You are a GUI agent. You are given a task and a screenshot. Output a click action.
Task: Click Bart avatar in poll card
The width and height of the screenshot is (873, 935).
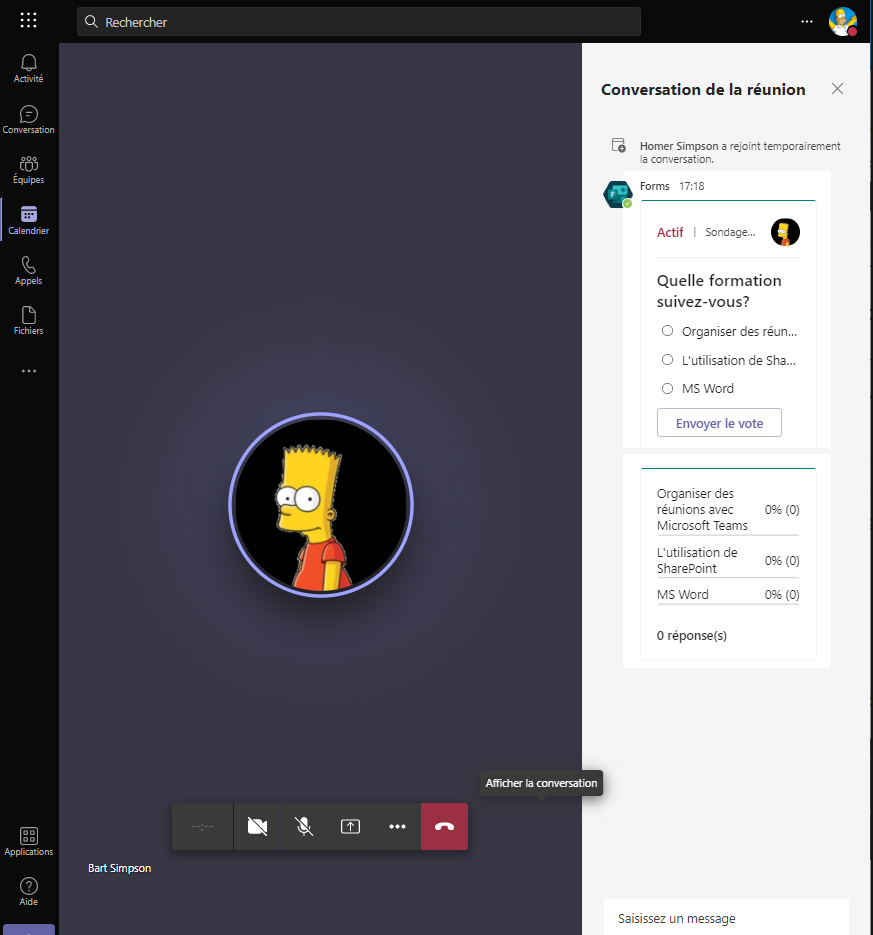[785, 232]
